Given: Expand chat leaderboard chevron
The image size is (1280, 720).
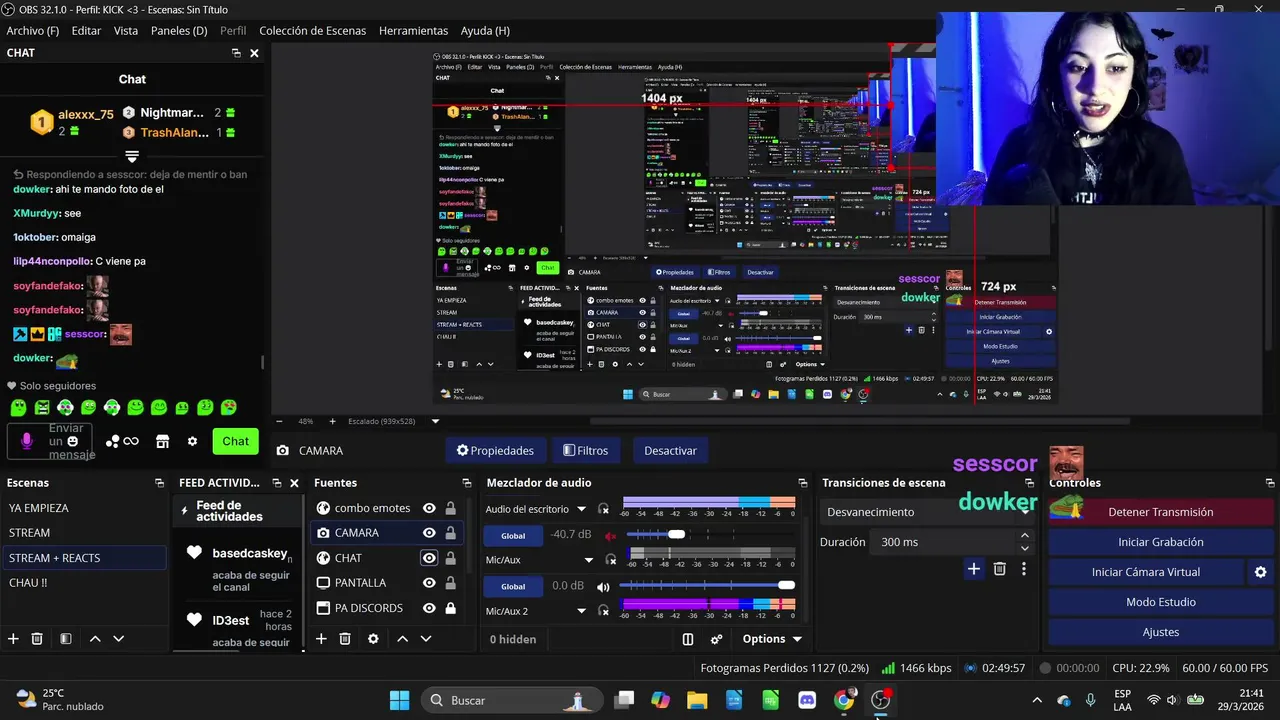Looking at the screenshot, I should click(131, 157).
